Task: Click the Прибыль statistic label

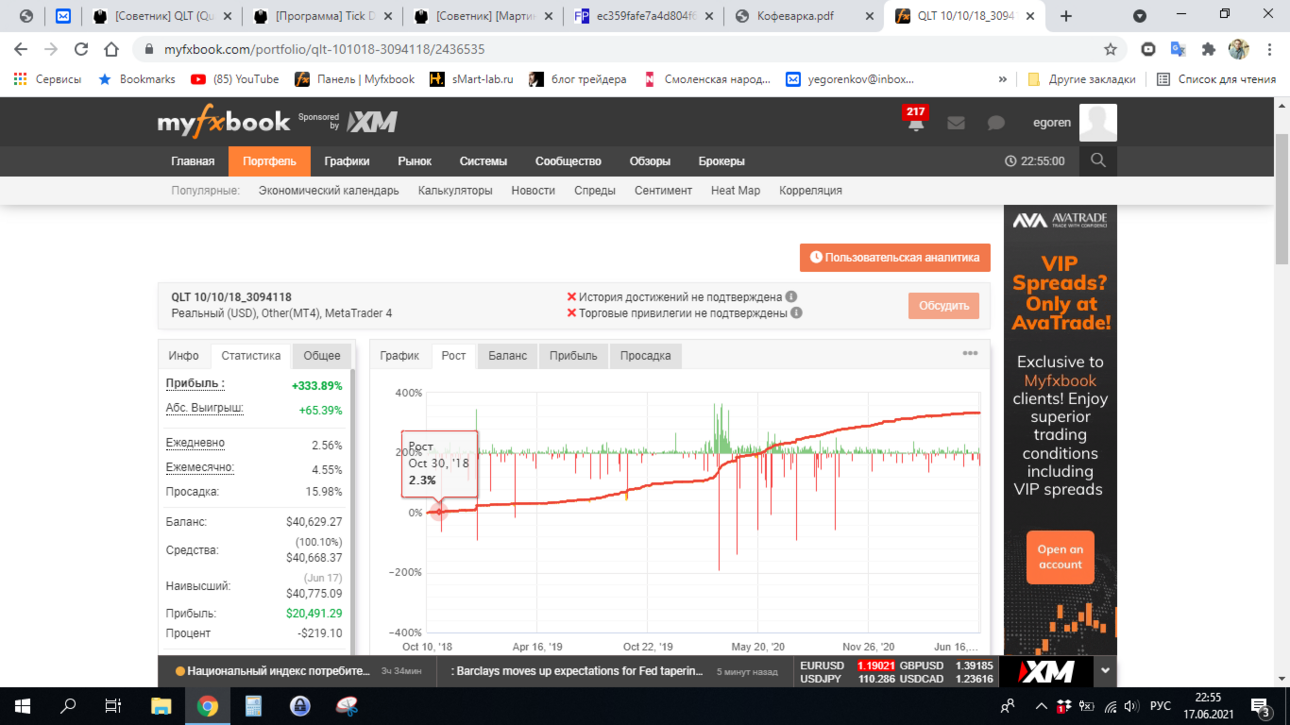Action: tap(195, 384)
